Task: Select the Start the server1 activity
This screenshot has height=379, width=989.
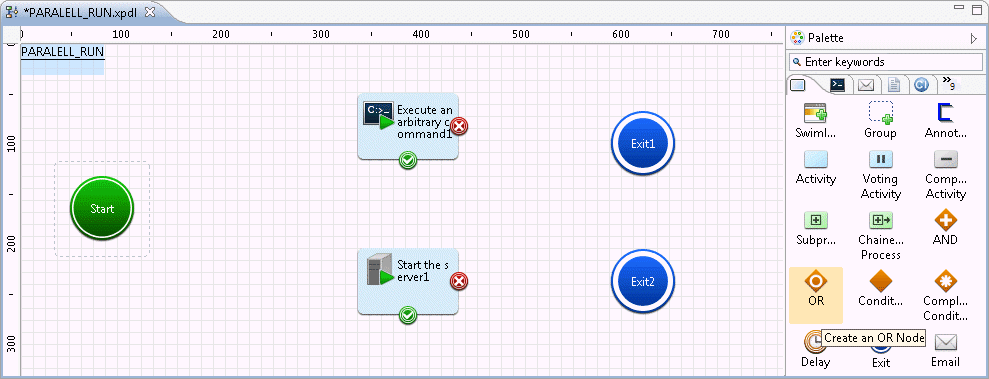Action: [x=407, y=281]
